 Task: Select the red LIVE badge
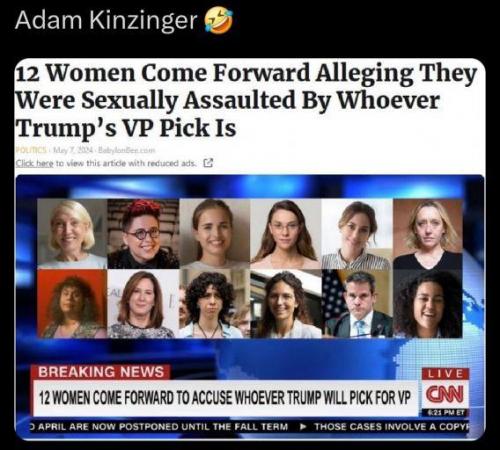coord(445,374)
